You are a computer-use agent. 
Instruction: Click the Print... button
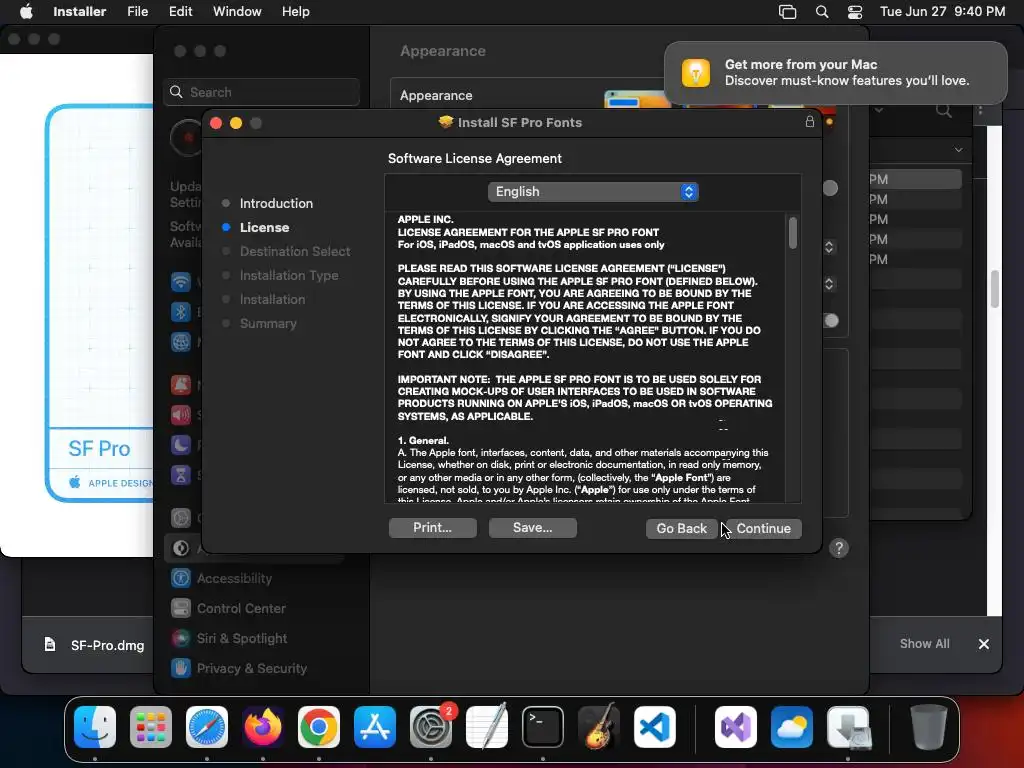[x=432, y=528]
